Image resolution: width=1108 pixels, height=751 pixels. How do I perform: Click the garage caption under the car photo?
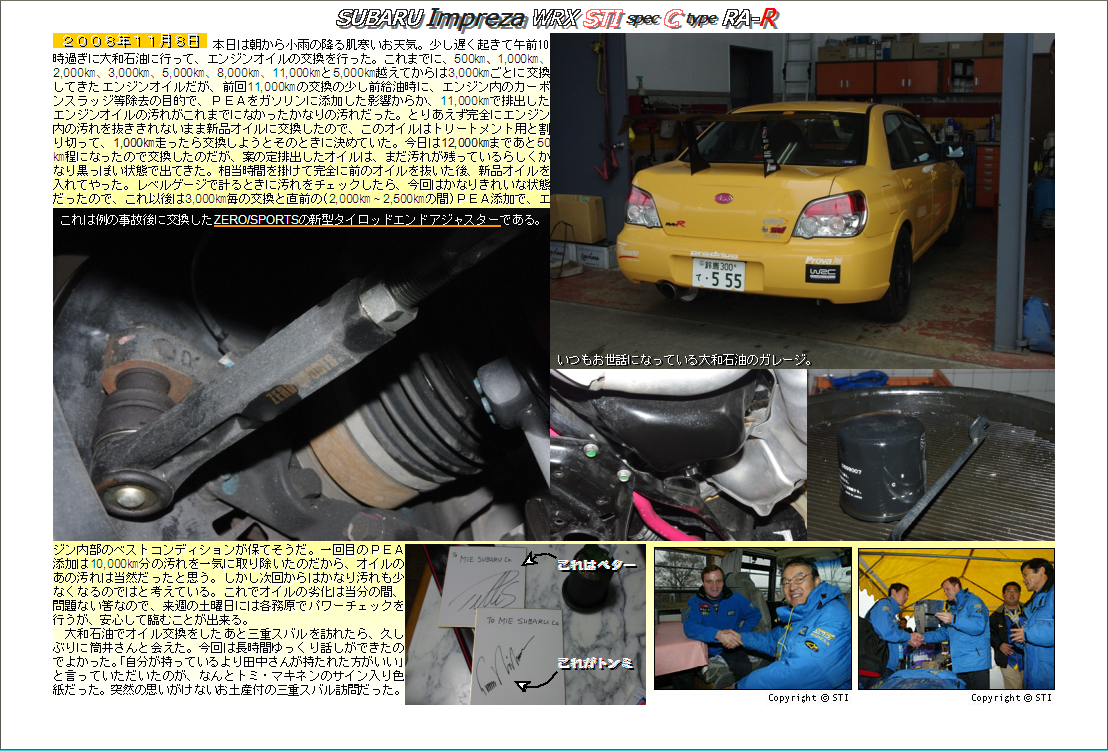point(684,360)
